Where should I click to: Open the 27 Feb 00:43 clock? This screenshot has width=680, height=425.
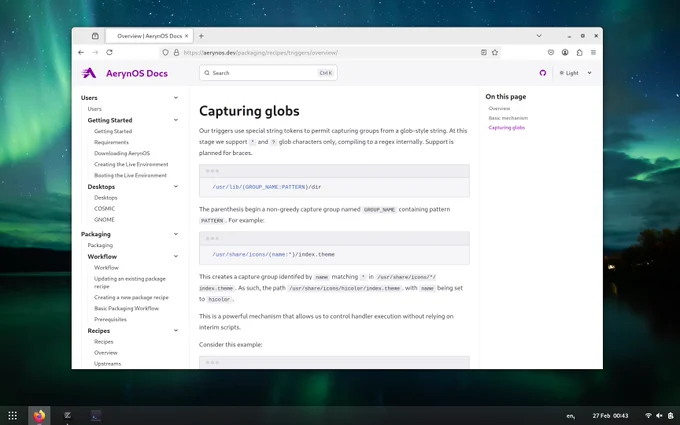[610, 416]
